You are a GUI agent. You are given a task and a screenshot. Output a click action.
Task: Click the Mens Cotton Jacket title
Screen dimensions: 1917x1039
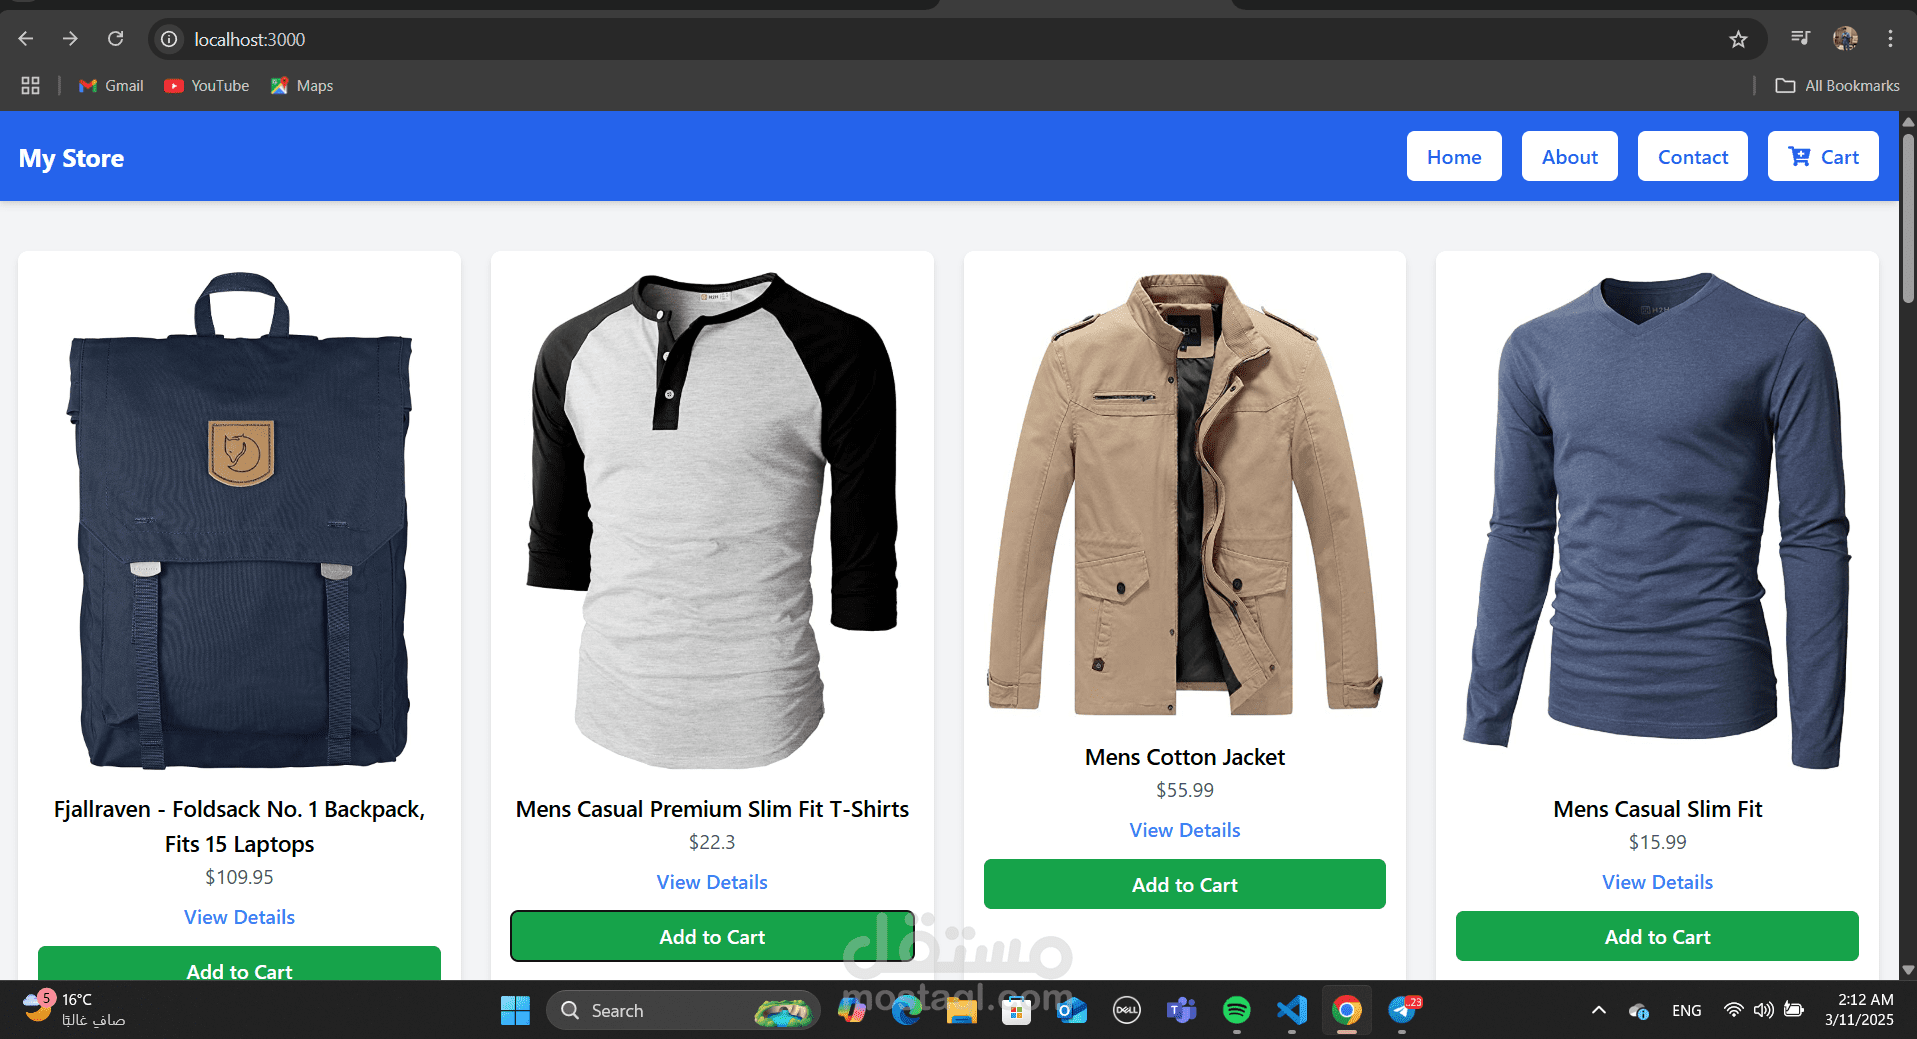(1185, 757)
